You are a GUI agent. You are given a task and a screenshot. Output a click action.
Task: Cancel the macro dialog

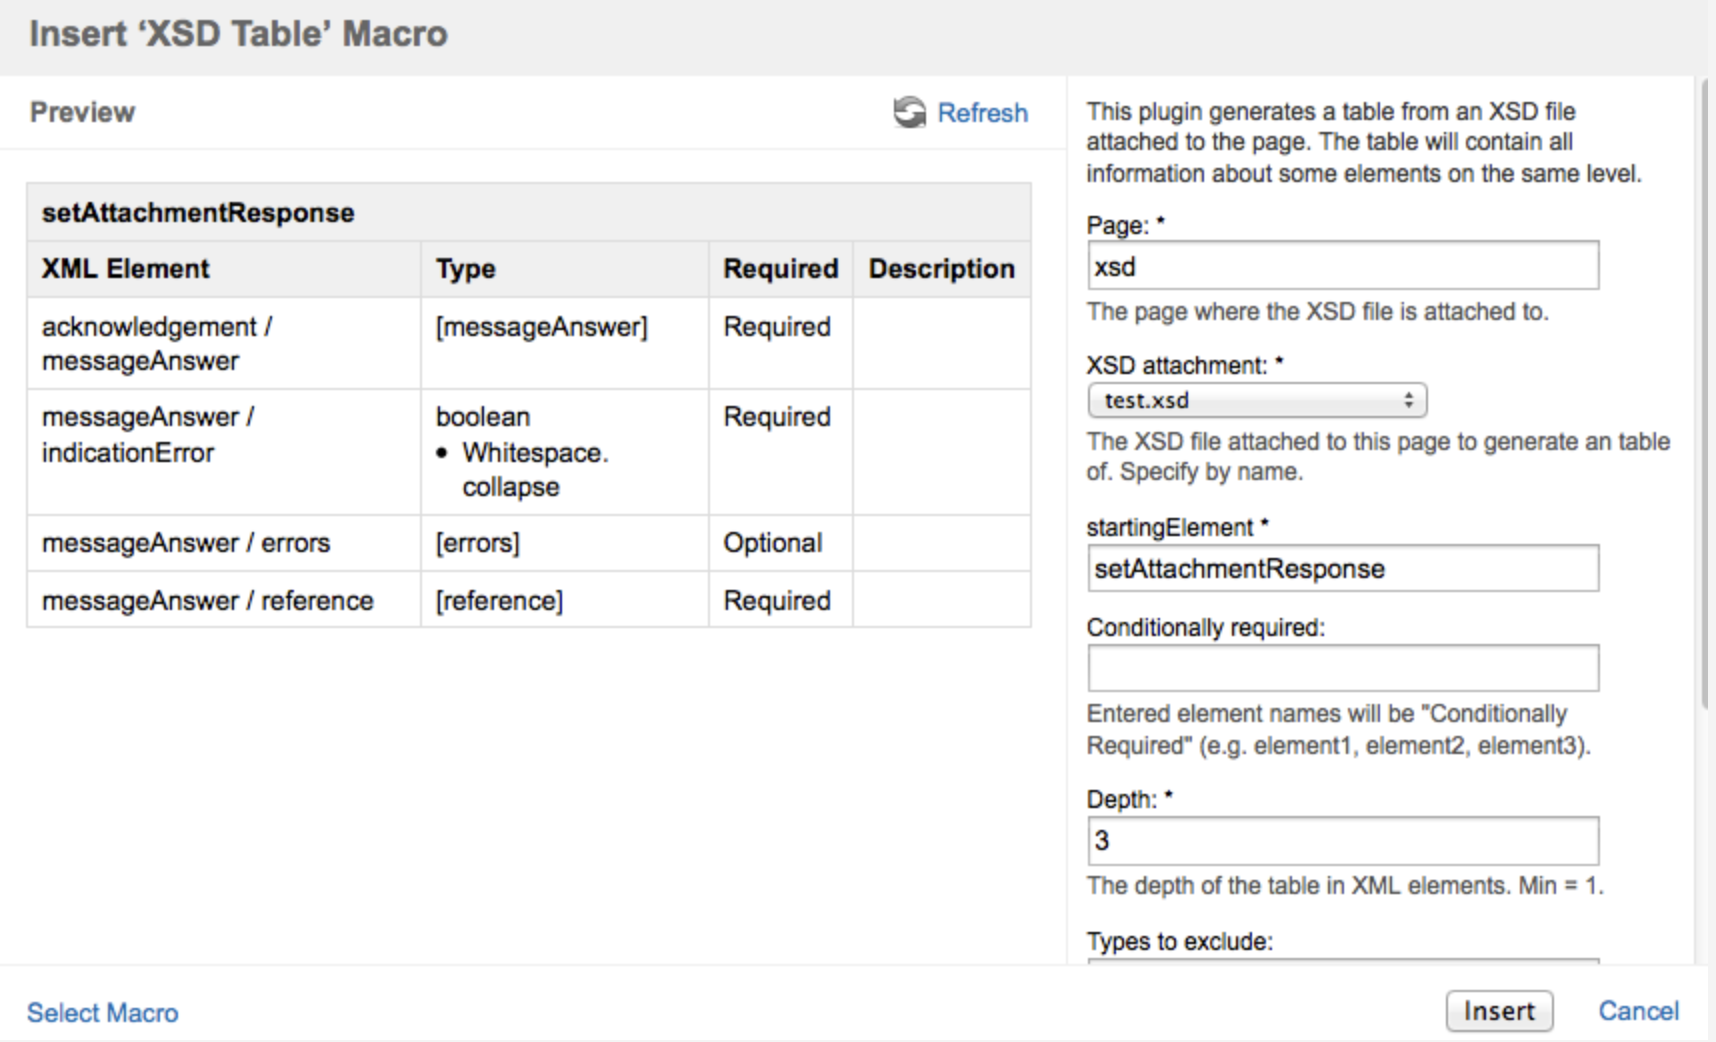pyautogui.click(x=1637, y=1011)
